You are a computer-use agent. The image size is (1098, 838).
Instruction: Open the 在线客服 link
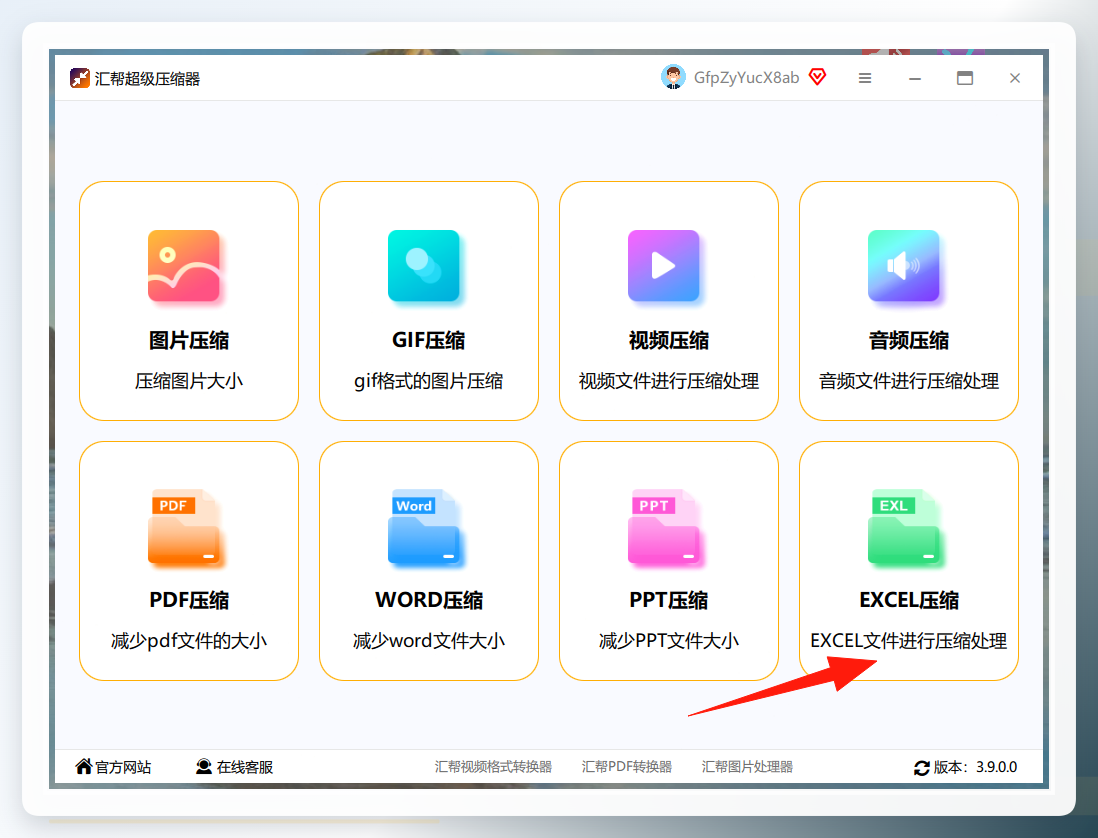click(x=244, y=767)
